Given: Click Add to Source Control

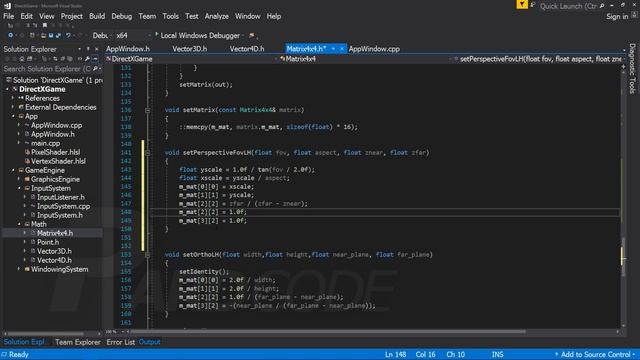Looking at the screenshot, I should click(x=595, y=354).
